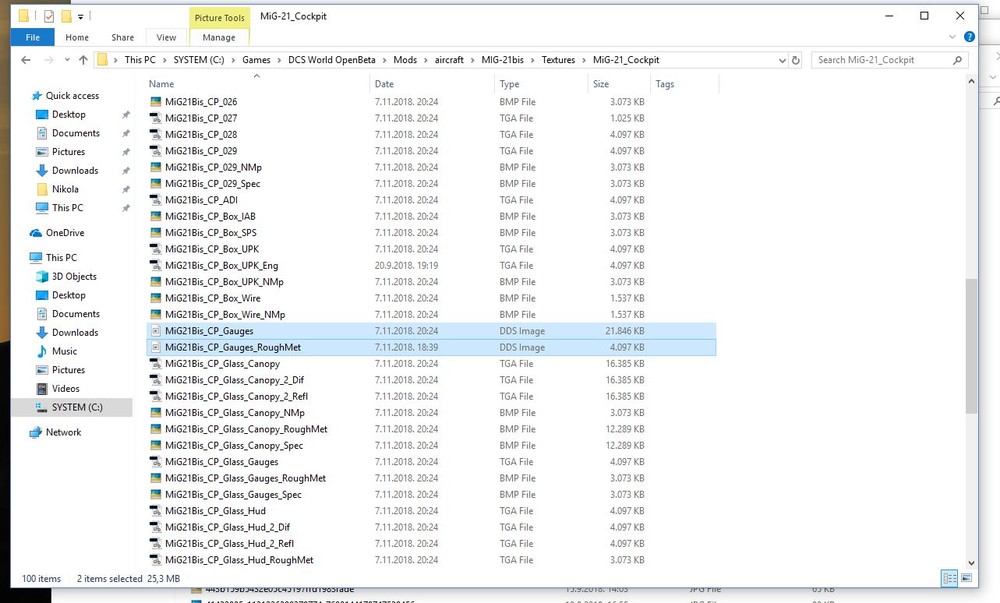Screen dimensions: 1000x603
Task: Select file MiG21Bis_CP_Glass_Gauges_Spec
Action: [233, 495]
